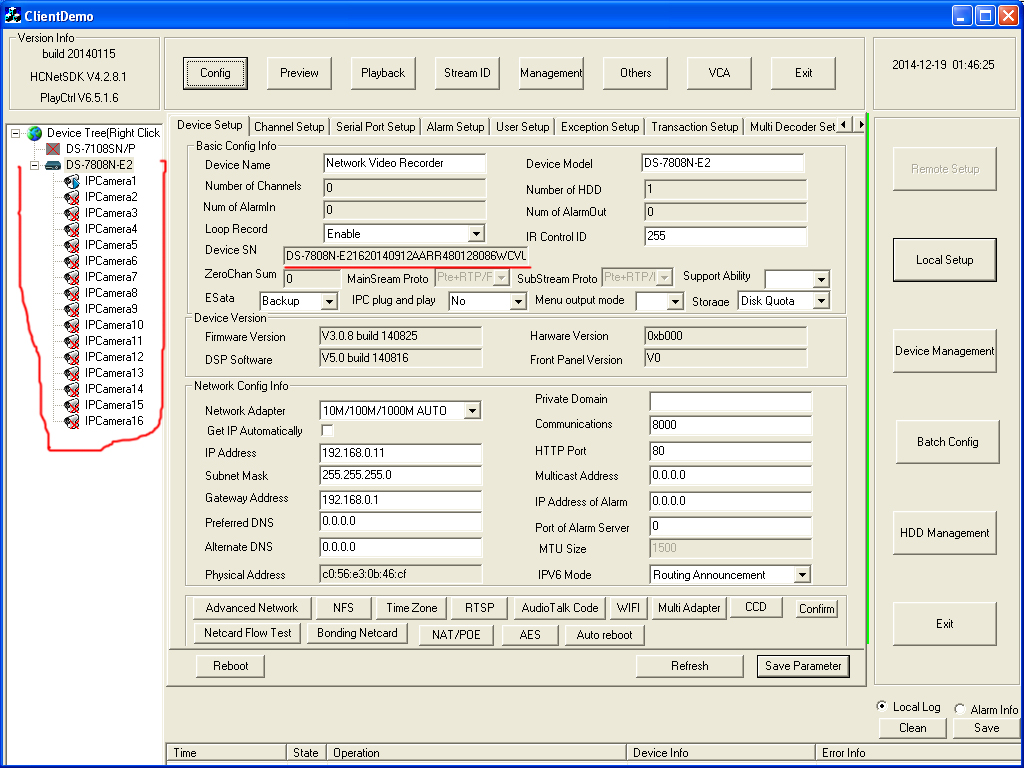Click the IPCamera4 camera icon

point(72,229)
